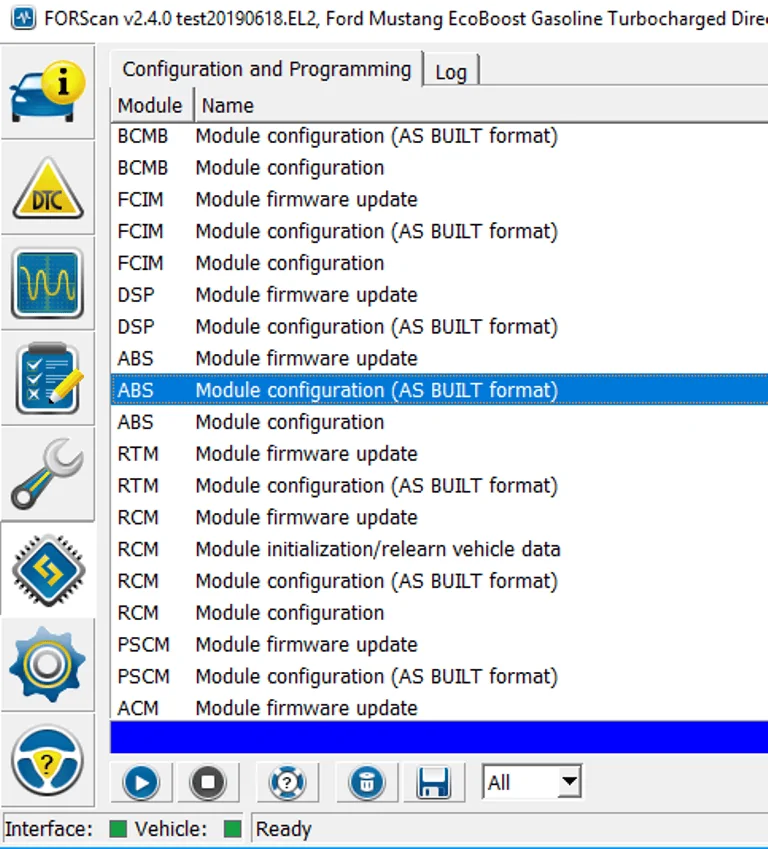Open the All filter dropdown
The width and height of the screenshot is (768, 849).
tap(532, 782)
